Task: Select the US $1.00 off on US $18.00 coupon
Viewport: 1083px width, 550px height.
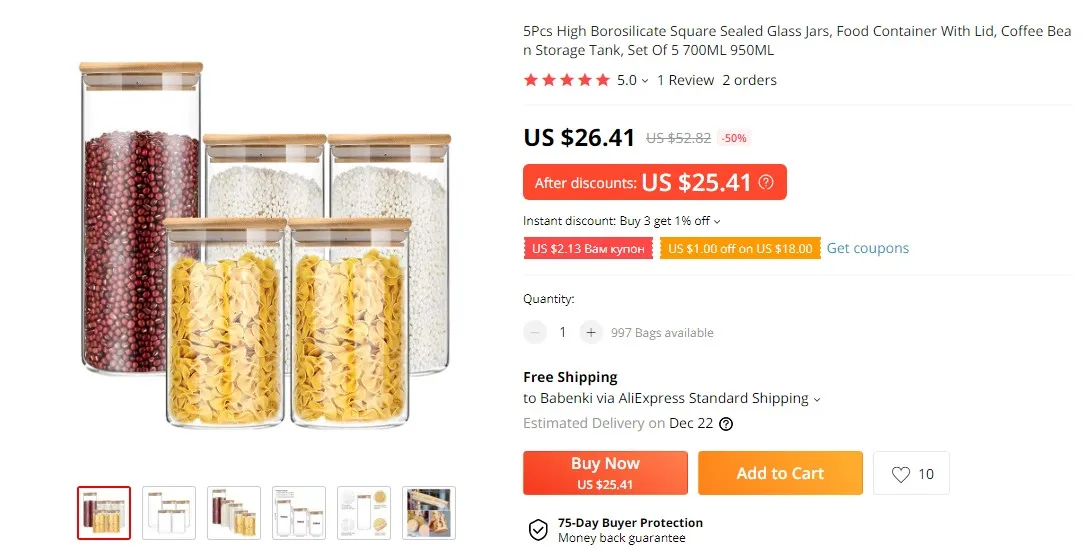Action: 740,248
